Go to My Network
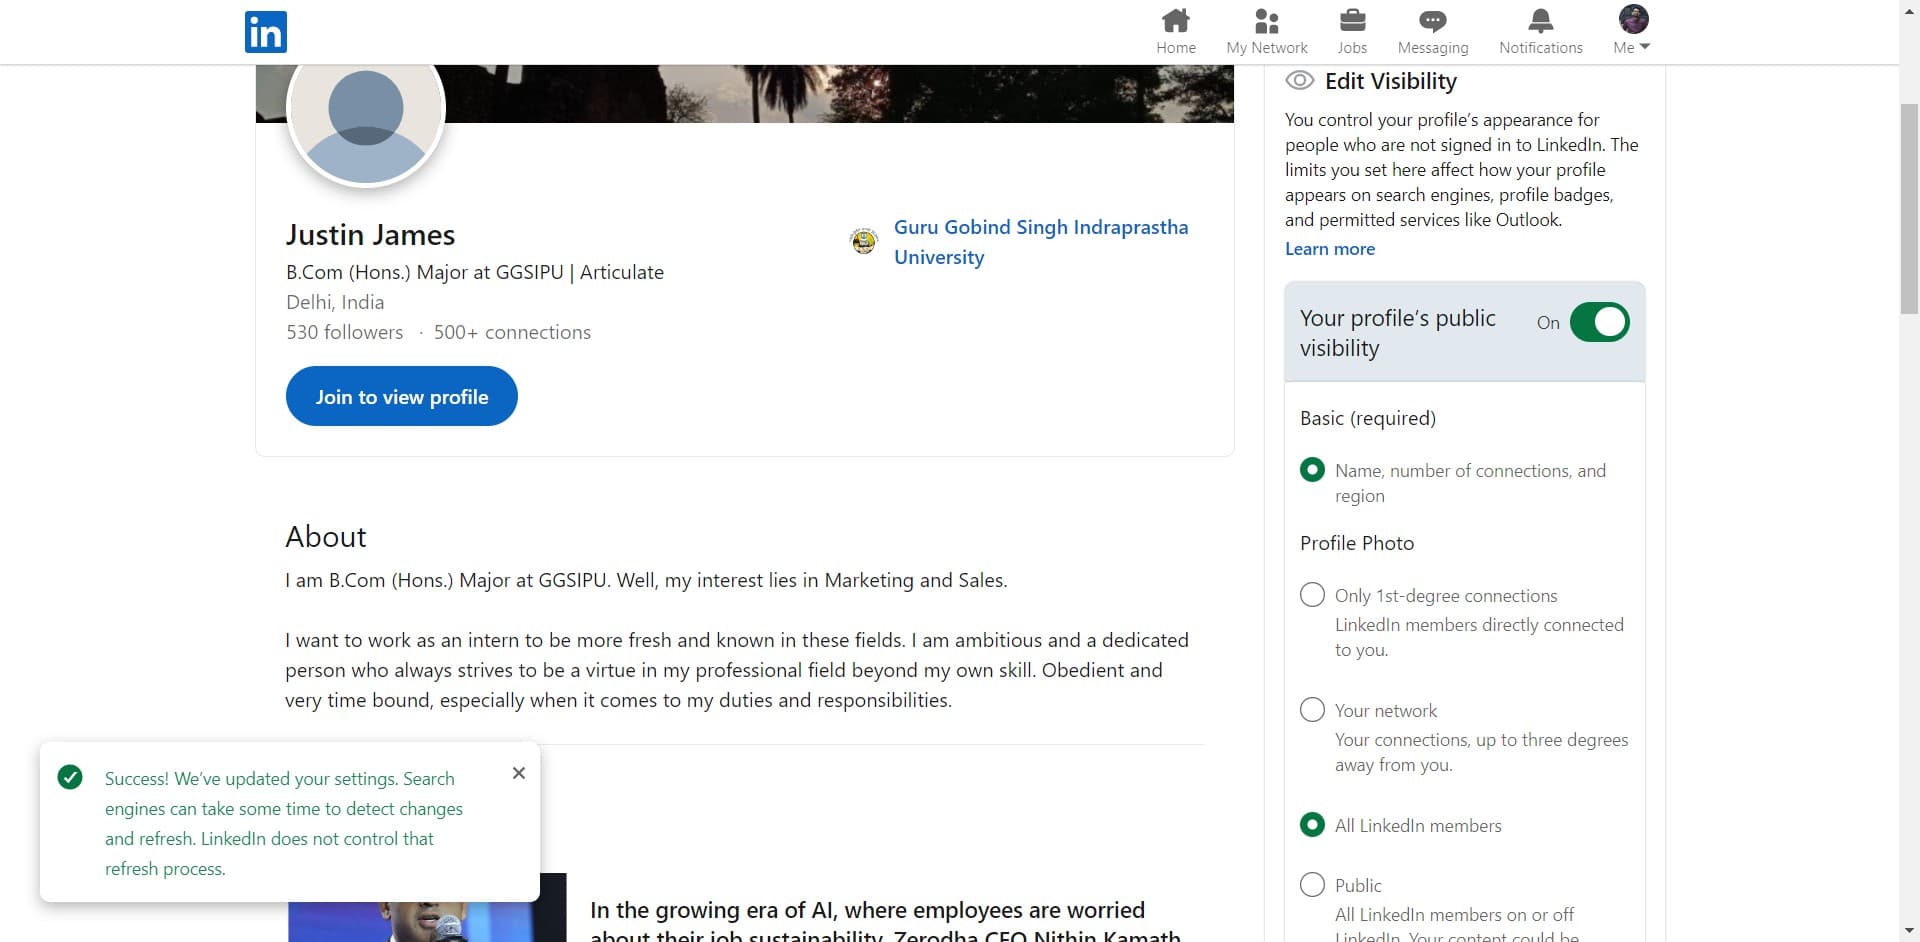Image resolution: width=1920 pixels, height=942 pixels. click(1265, 31)
